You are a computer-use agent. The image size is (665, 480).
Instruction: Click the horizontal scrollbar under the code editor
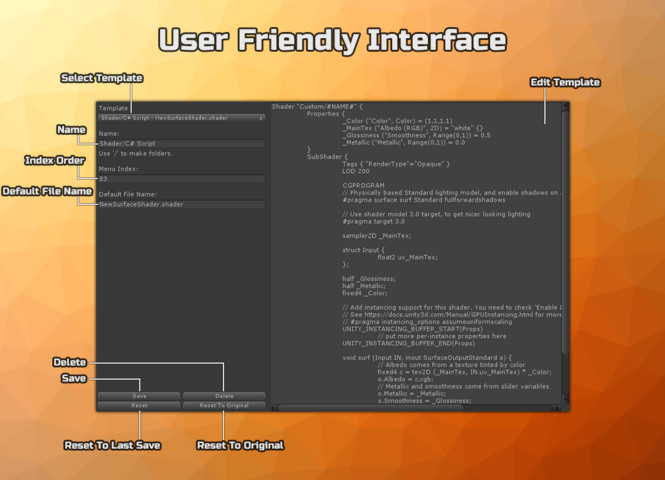coord(370,408)
